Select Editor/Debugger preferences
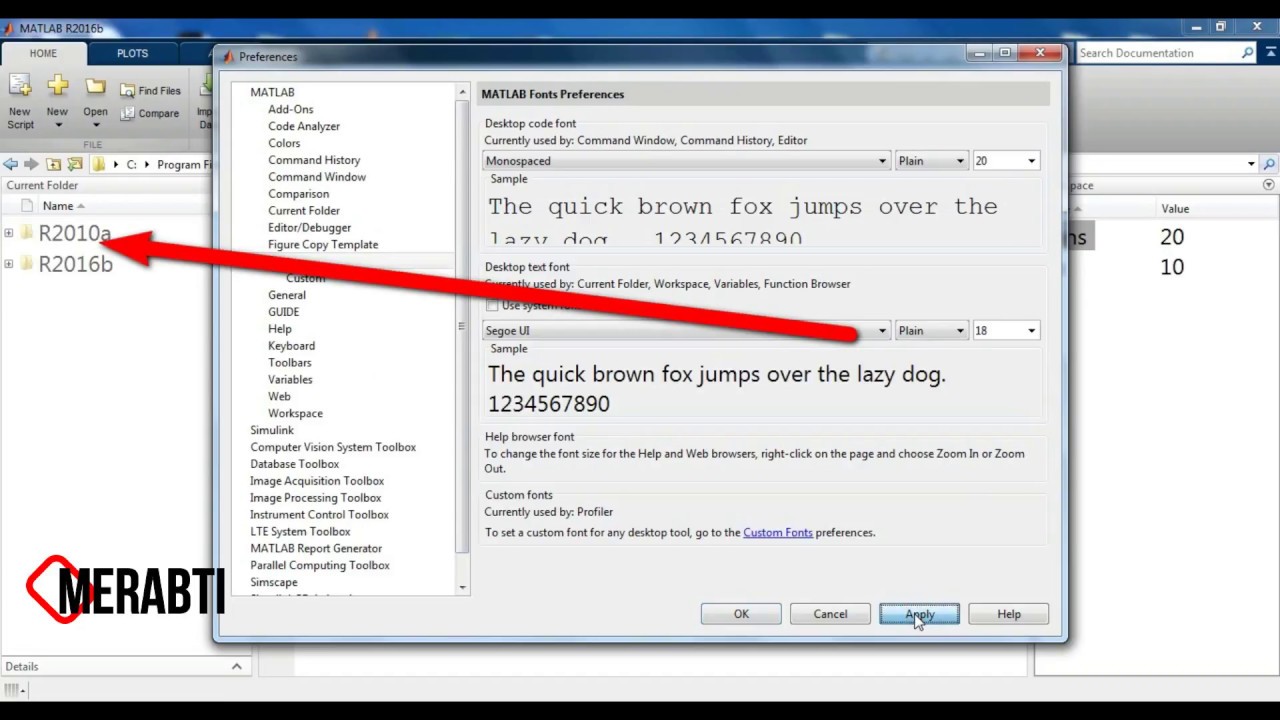Screen dimensions: 1280x720 (x=309, y=228)
